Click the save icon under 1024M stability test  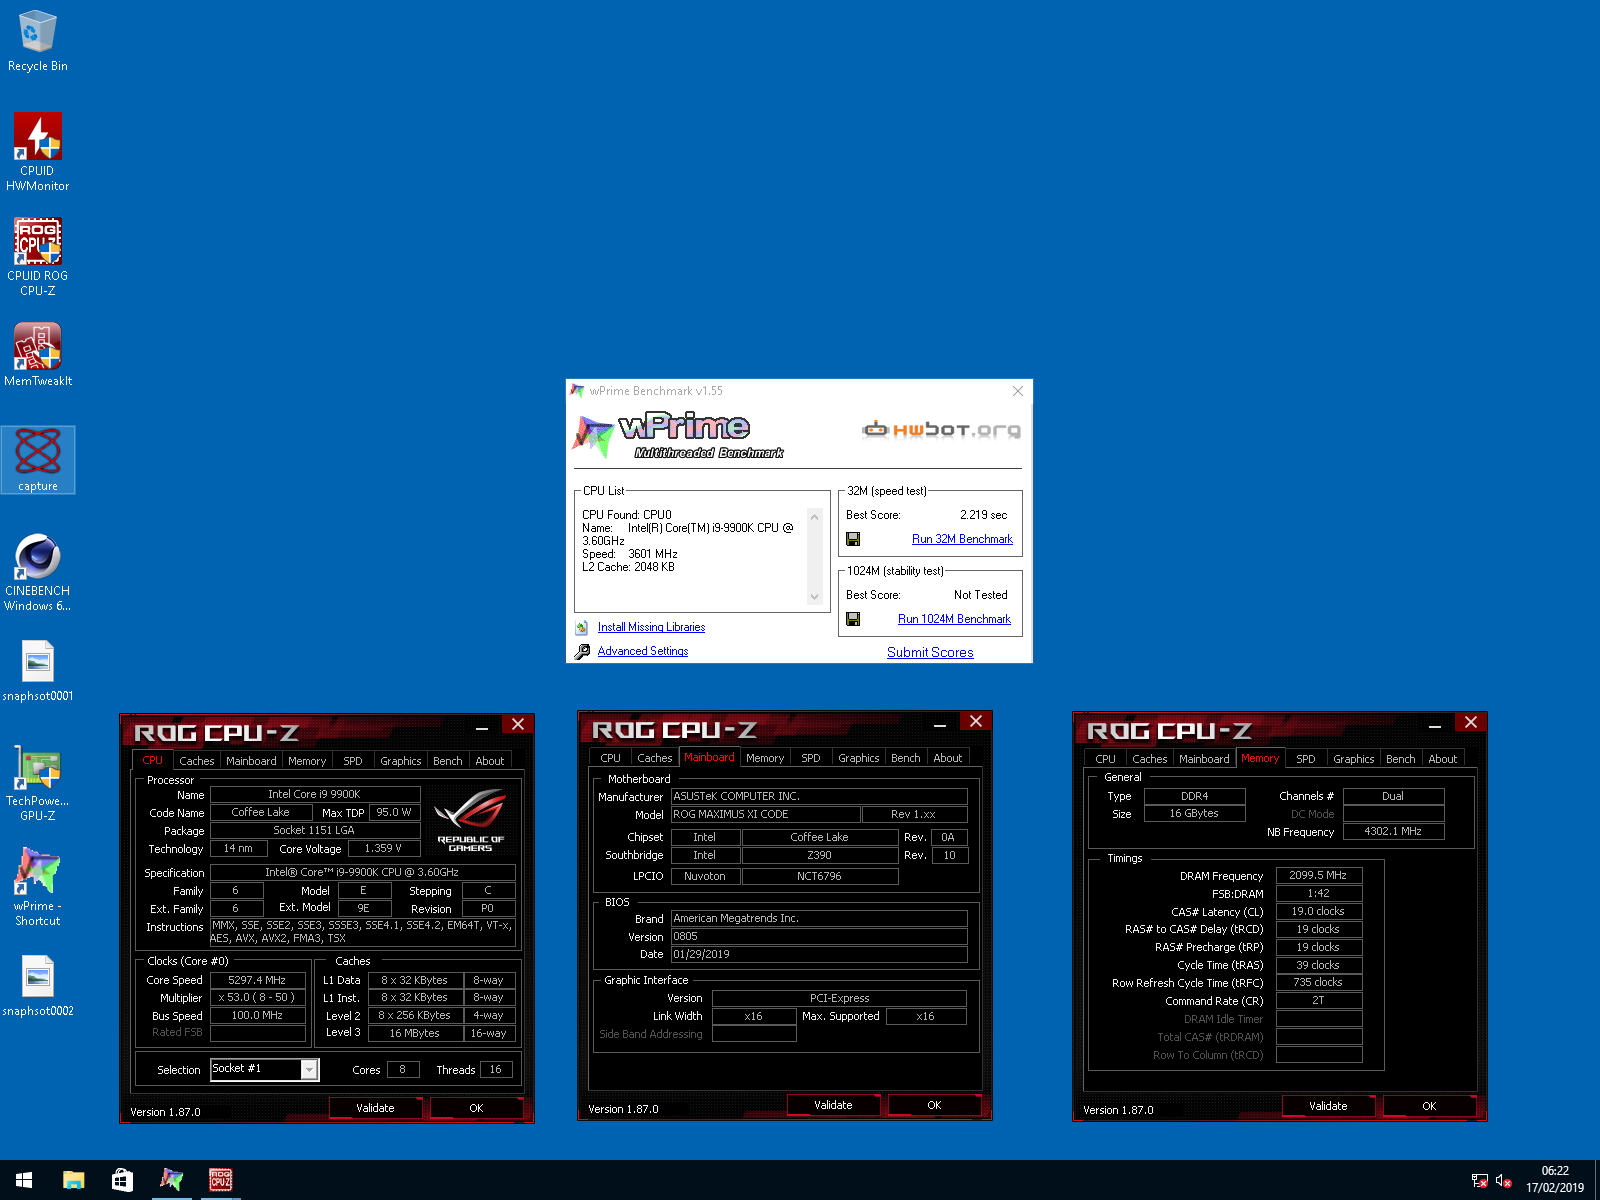(853, 619)
